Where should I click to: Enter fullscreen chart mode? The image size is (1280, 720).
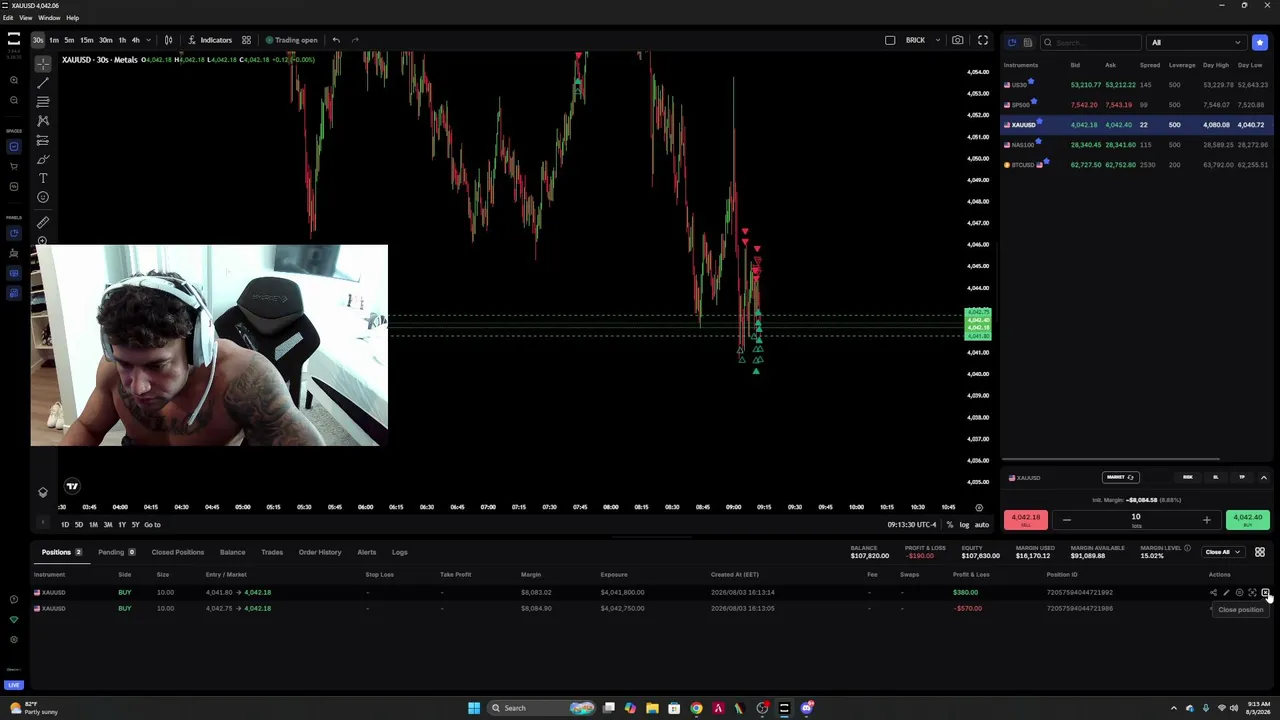click(x=983, y=40)
